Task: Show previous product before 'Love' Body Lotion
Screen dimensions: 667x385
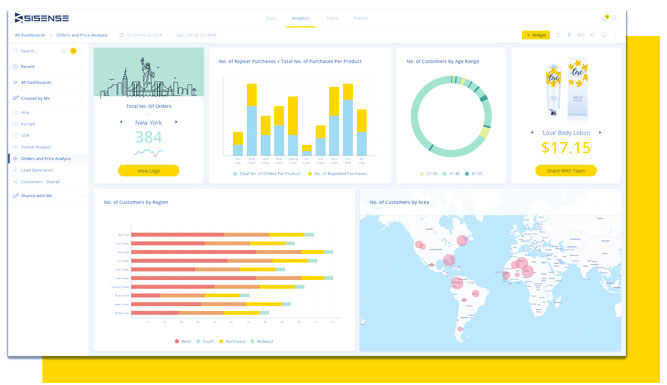Action: pyautogui.click(x=532, y=133)
